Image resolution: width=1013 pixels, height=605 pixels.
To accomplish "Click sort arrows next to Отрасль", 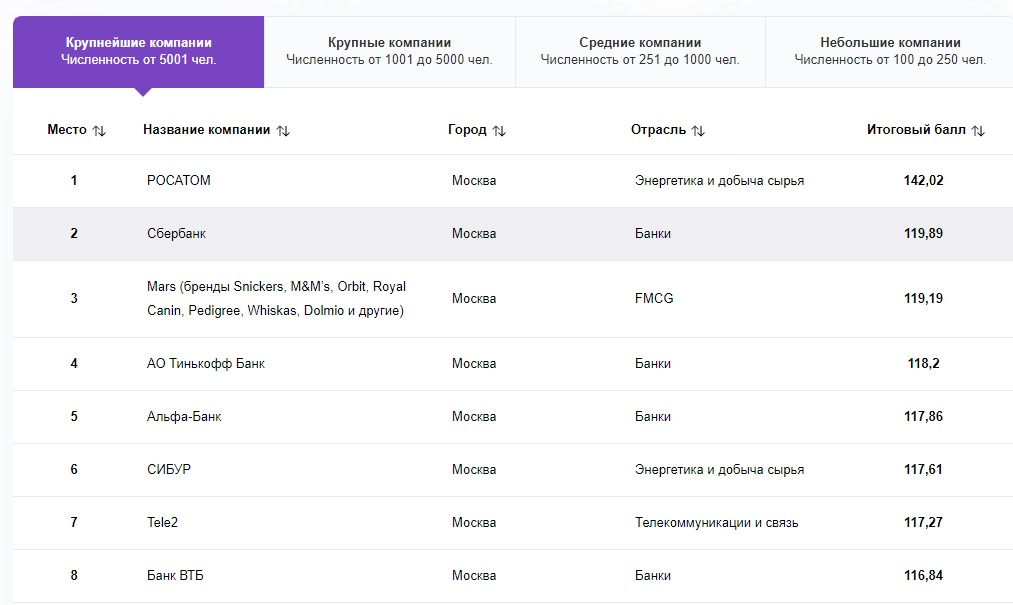I will point(698,131).
